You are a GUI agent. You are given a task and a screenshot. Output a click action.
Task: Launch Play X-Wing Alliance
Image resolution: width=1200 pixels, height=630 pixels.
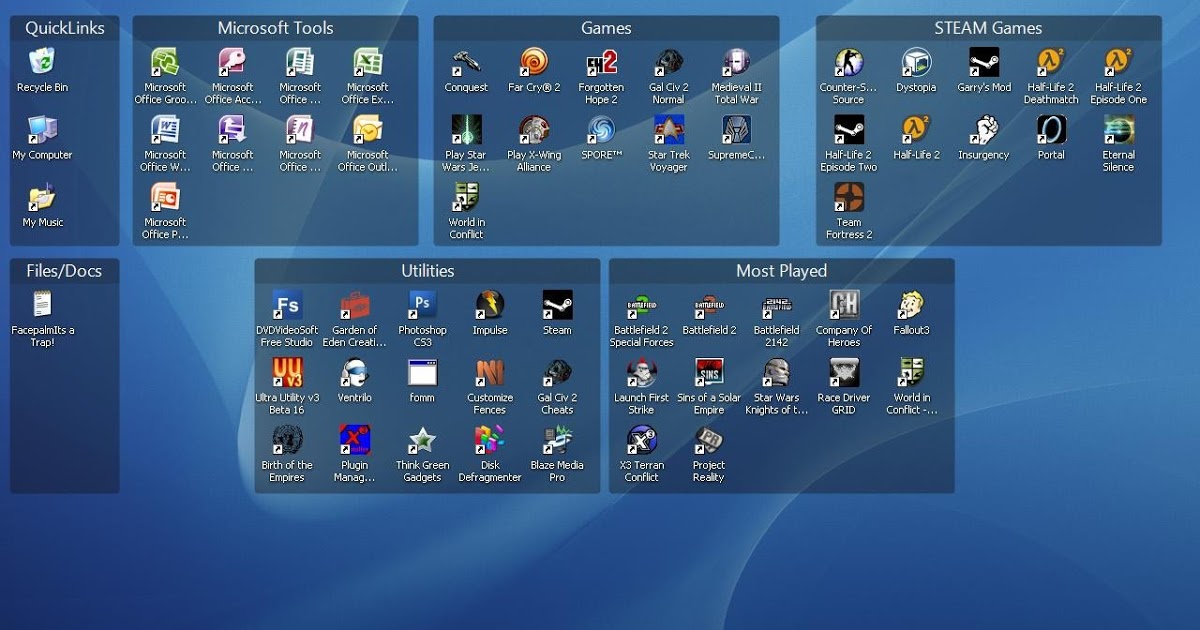tap(534, 130)
